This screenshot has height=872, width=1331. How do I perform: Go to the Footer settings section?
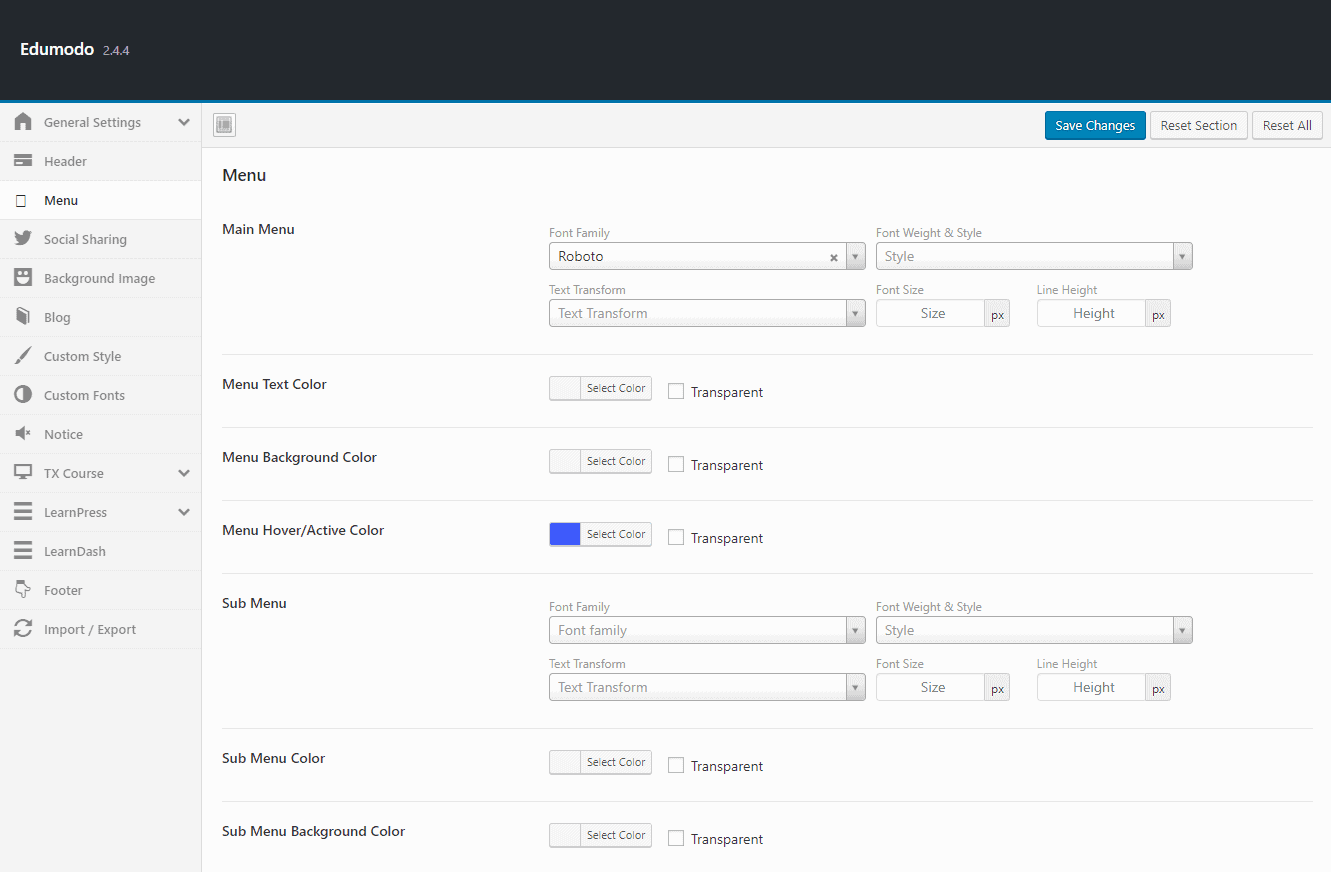tap(63, 590)
